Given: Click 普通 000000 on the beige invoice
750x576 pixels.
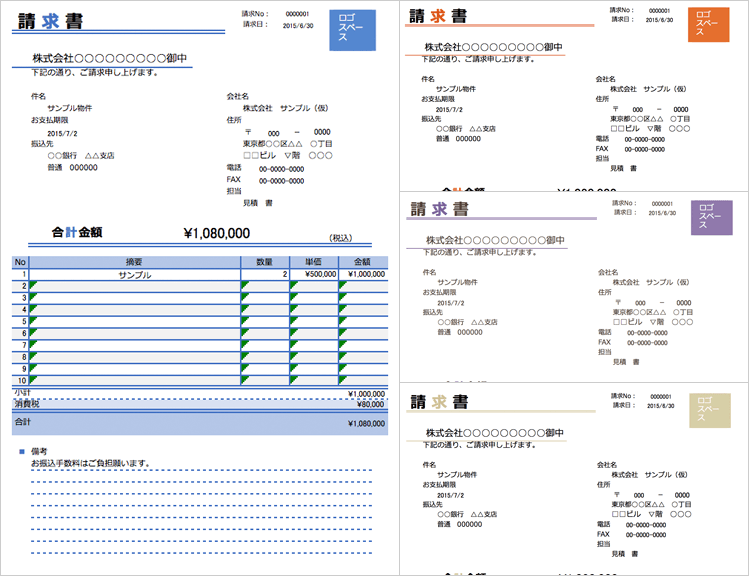Looking at the screenshot, I should coord(459,524).
